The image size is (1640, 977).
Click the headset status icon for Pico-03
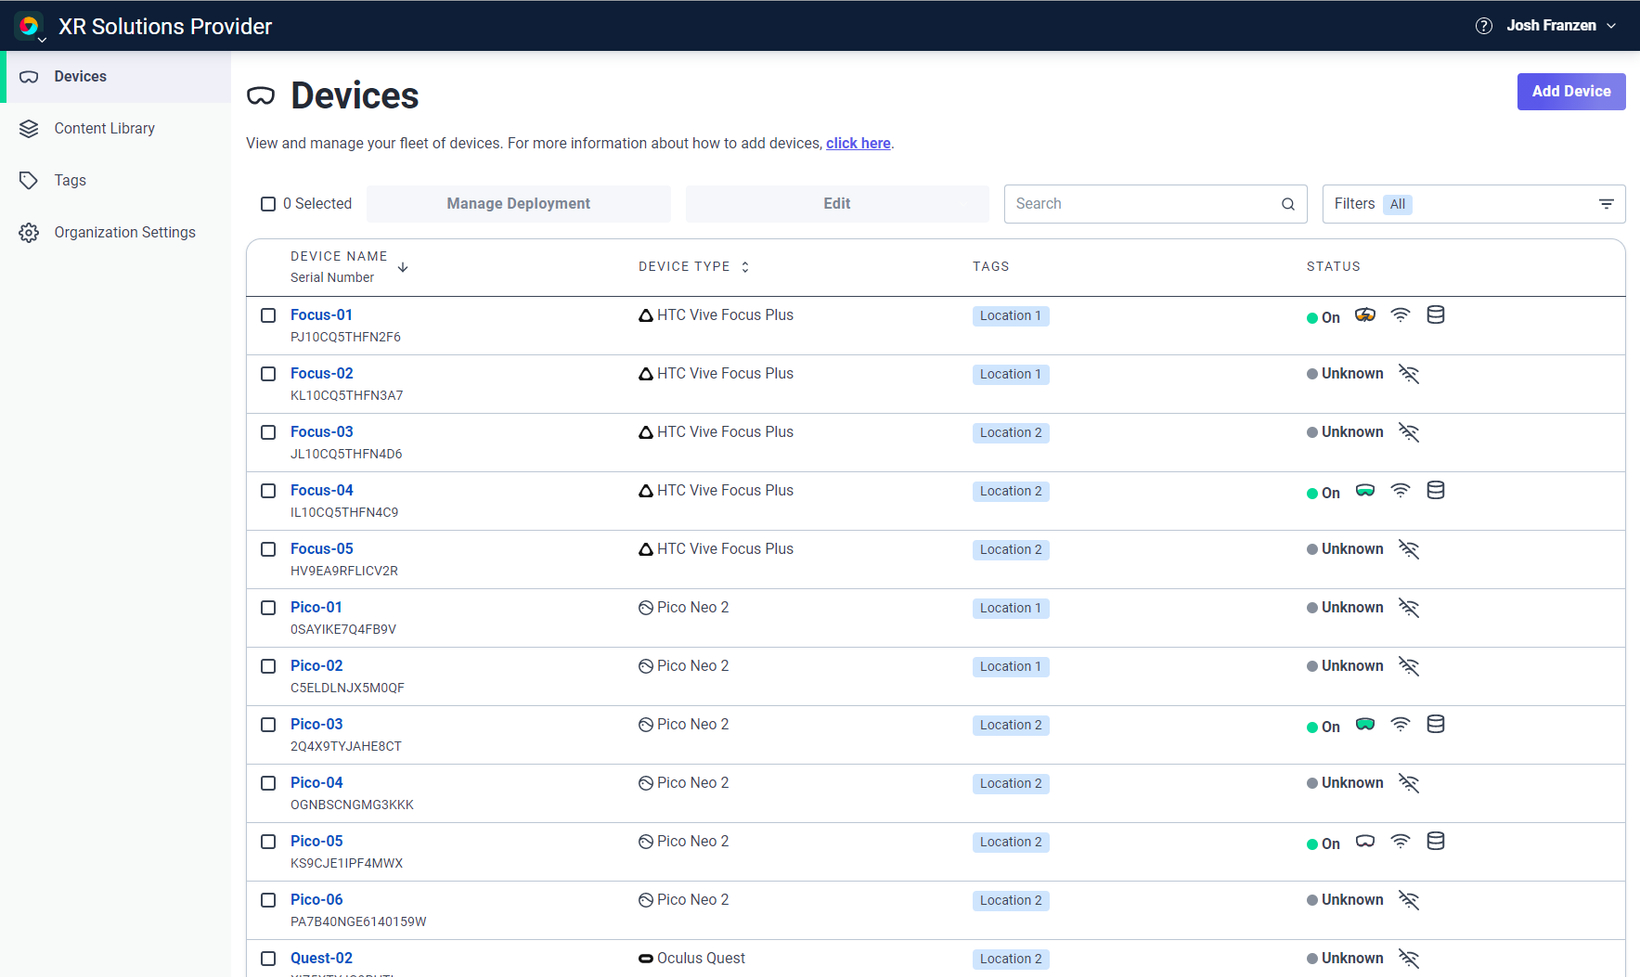[x=1365, y=724]
